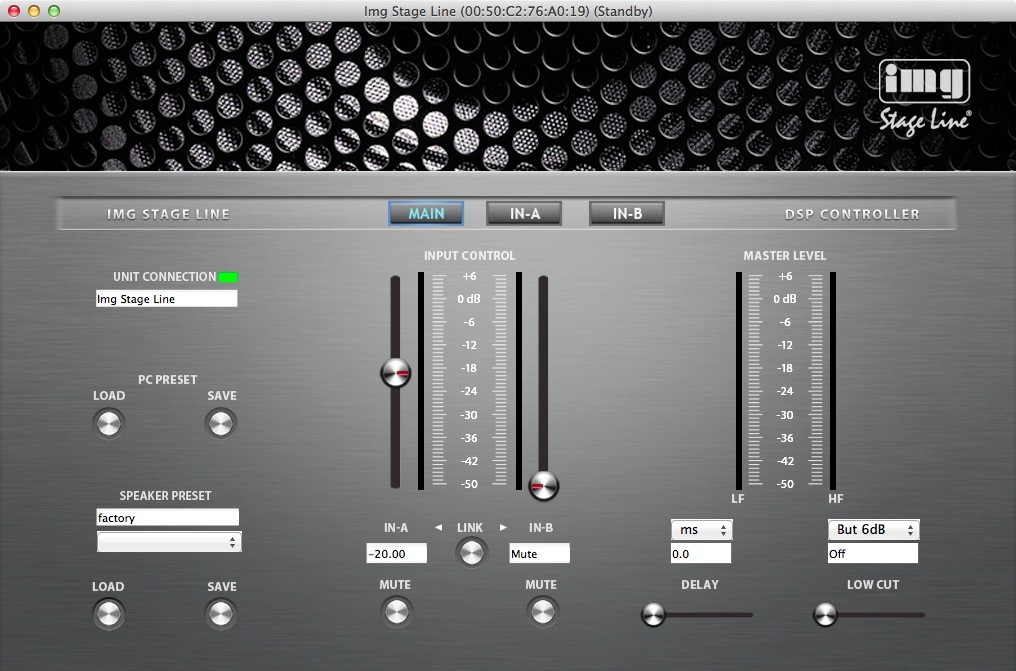Screen dimensions: 1016x671
Task: Click the low cut value field showing Off
Action: point(873,554)
